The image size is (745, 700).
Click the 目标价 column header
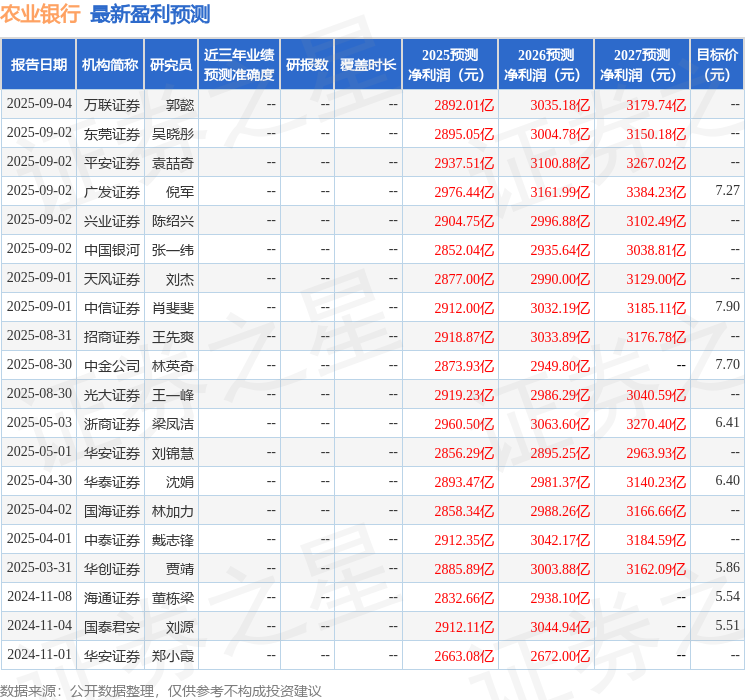pyautogui.click(x=717, y=65)
